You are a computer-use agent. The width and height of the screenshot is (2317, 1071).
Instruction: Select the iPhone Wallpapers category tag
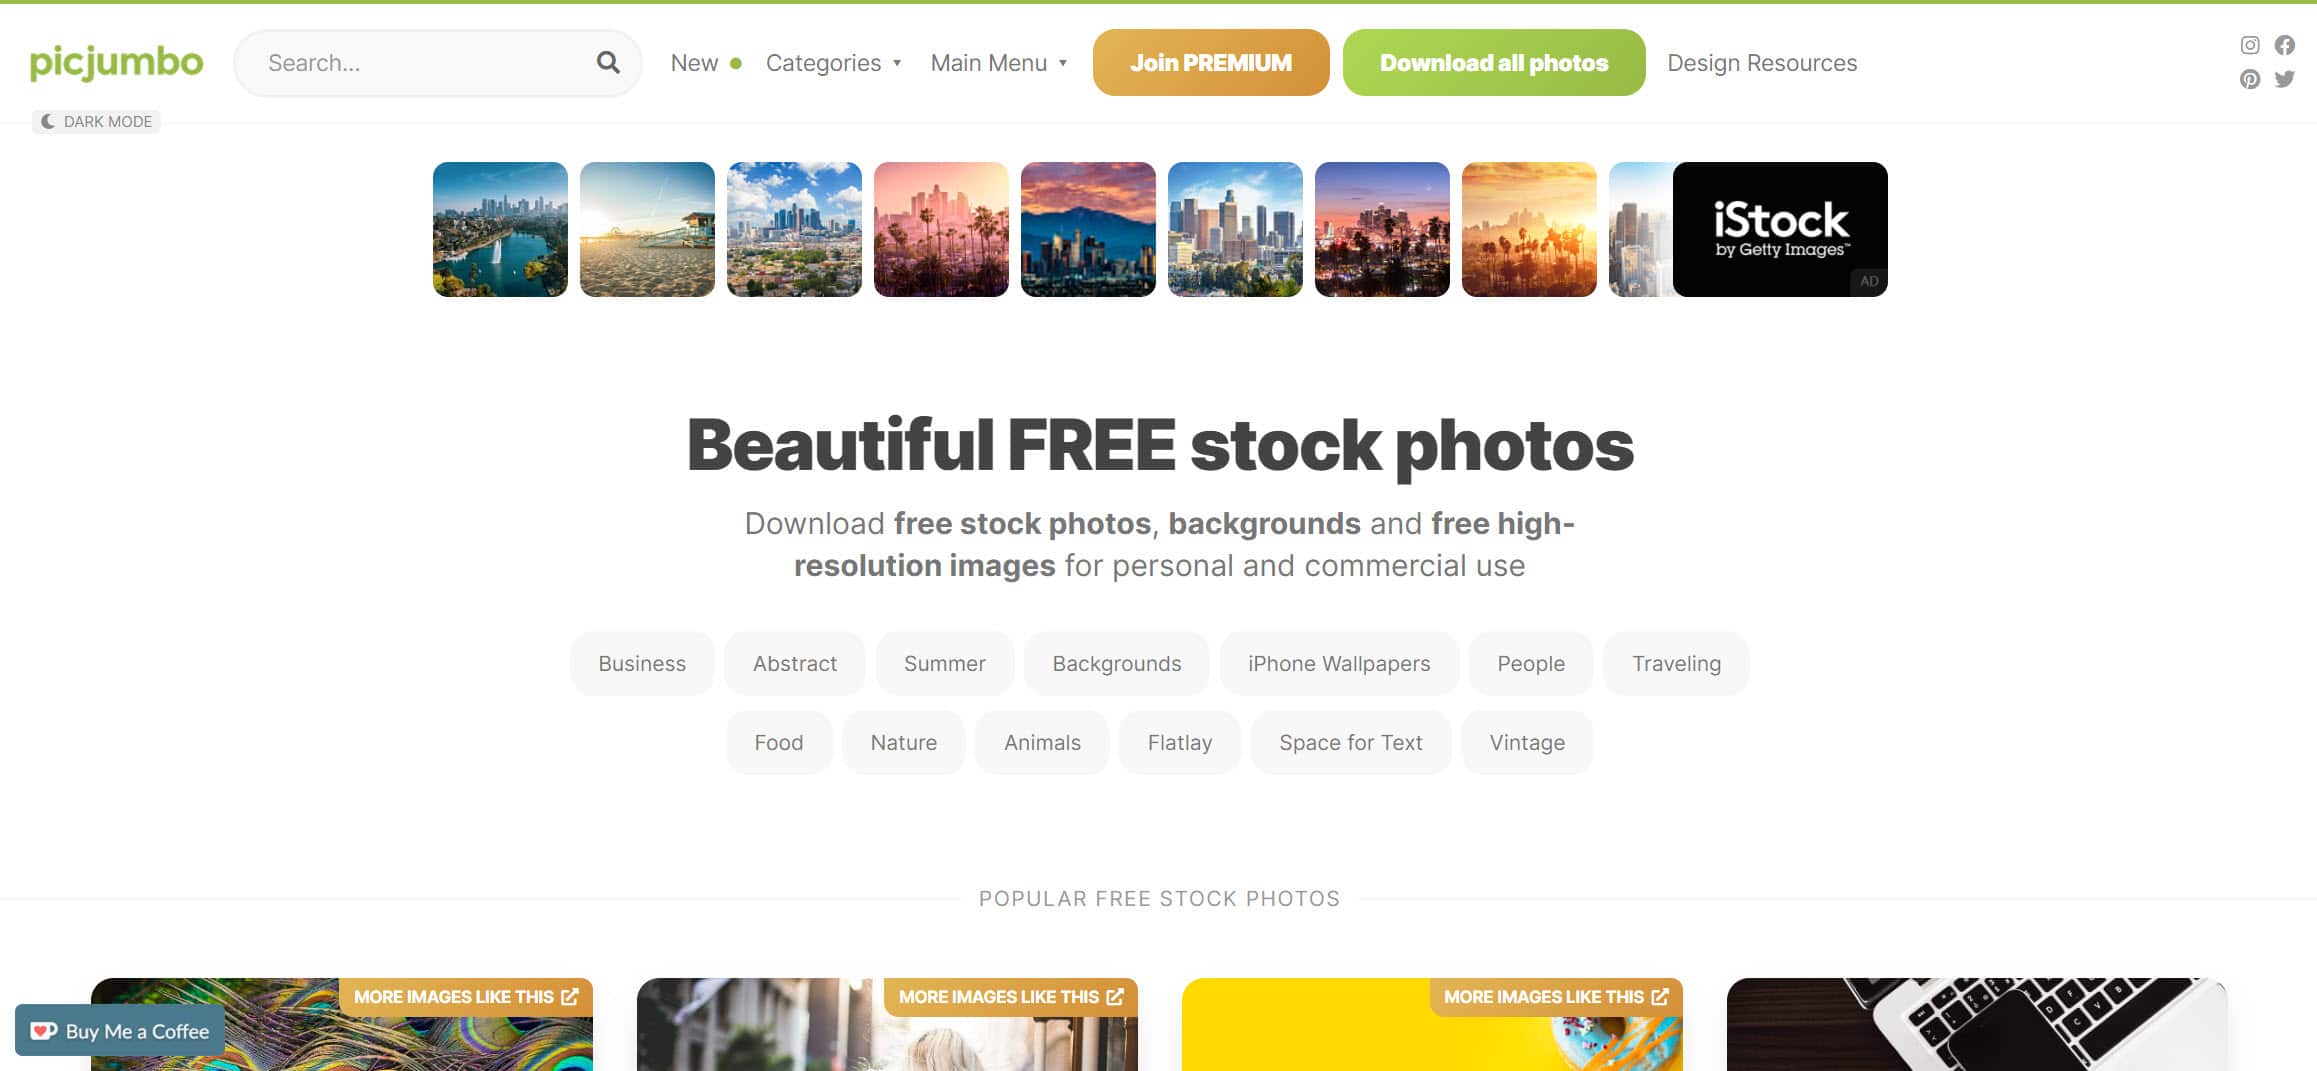[x=1339, y=663]
